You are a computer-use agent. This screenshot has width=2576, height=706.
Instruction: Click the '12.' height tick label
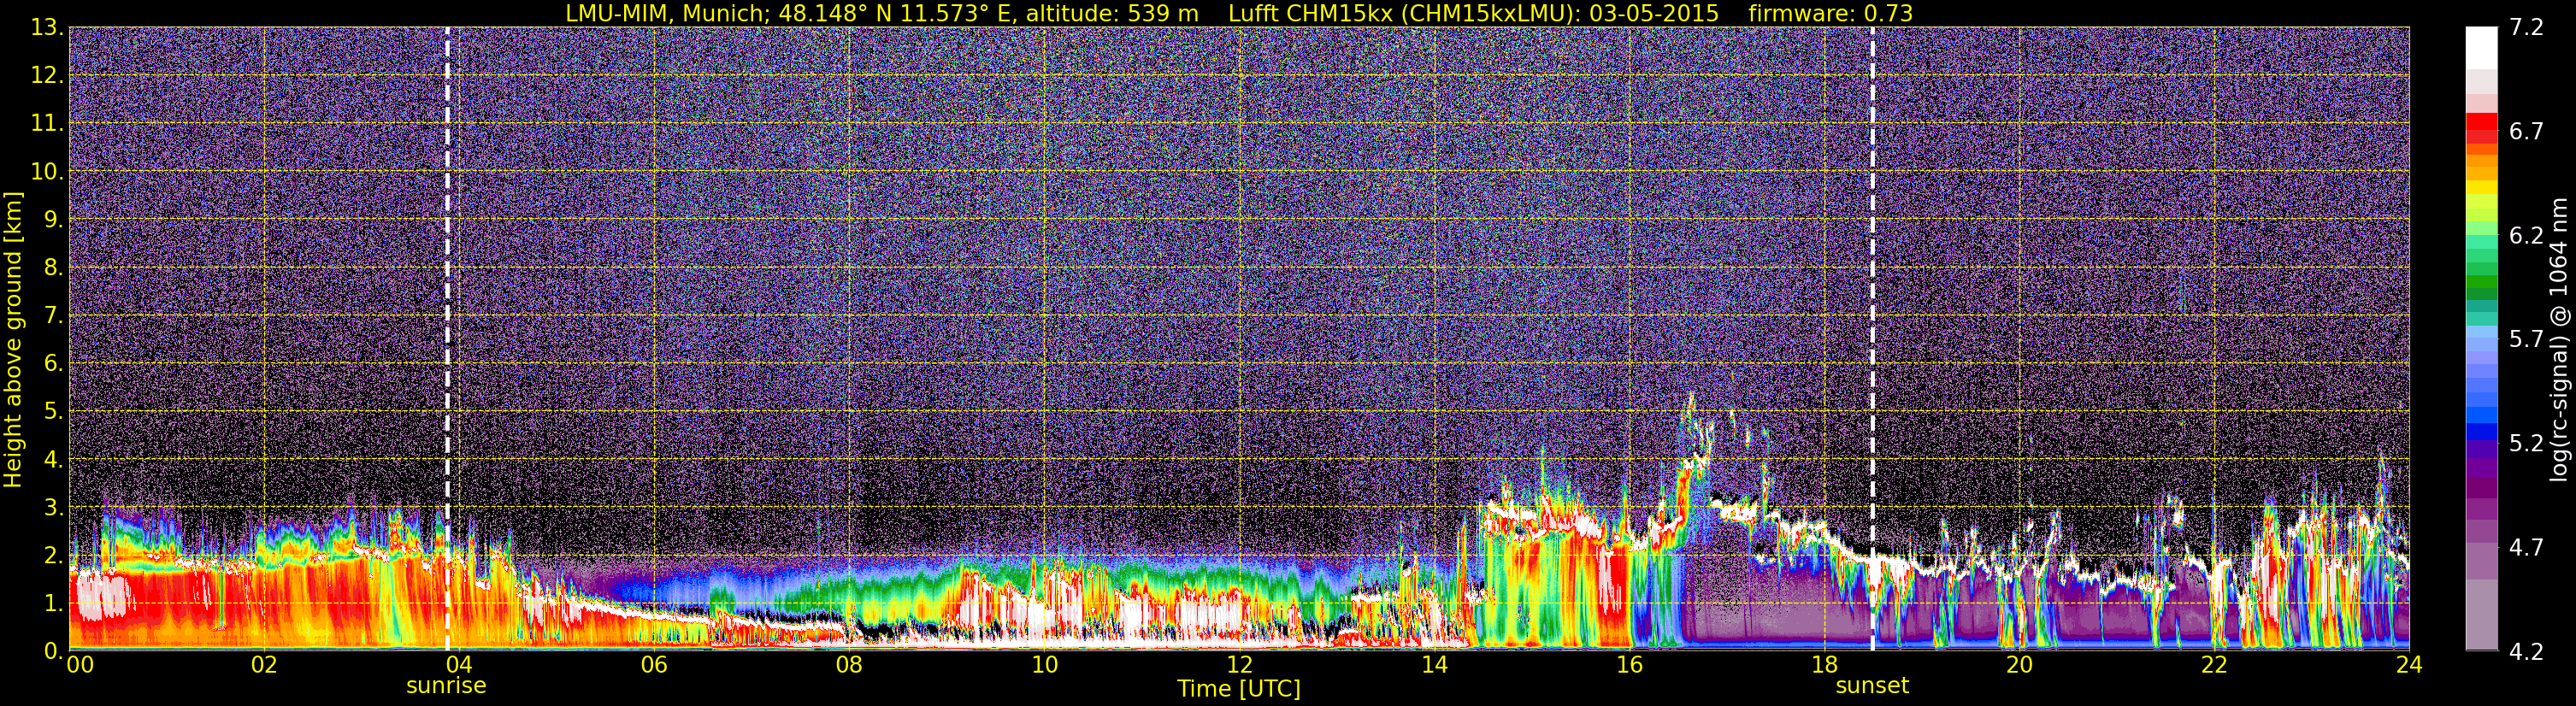(x=47, y=75)
